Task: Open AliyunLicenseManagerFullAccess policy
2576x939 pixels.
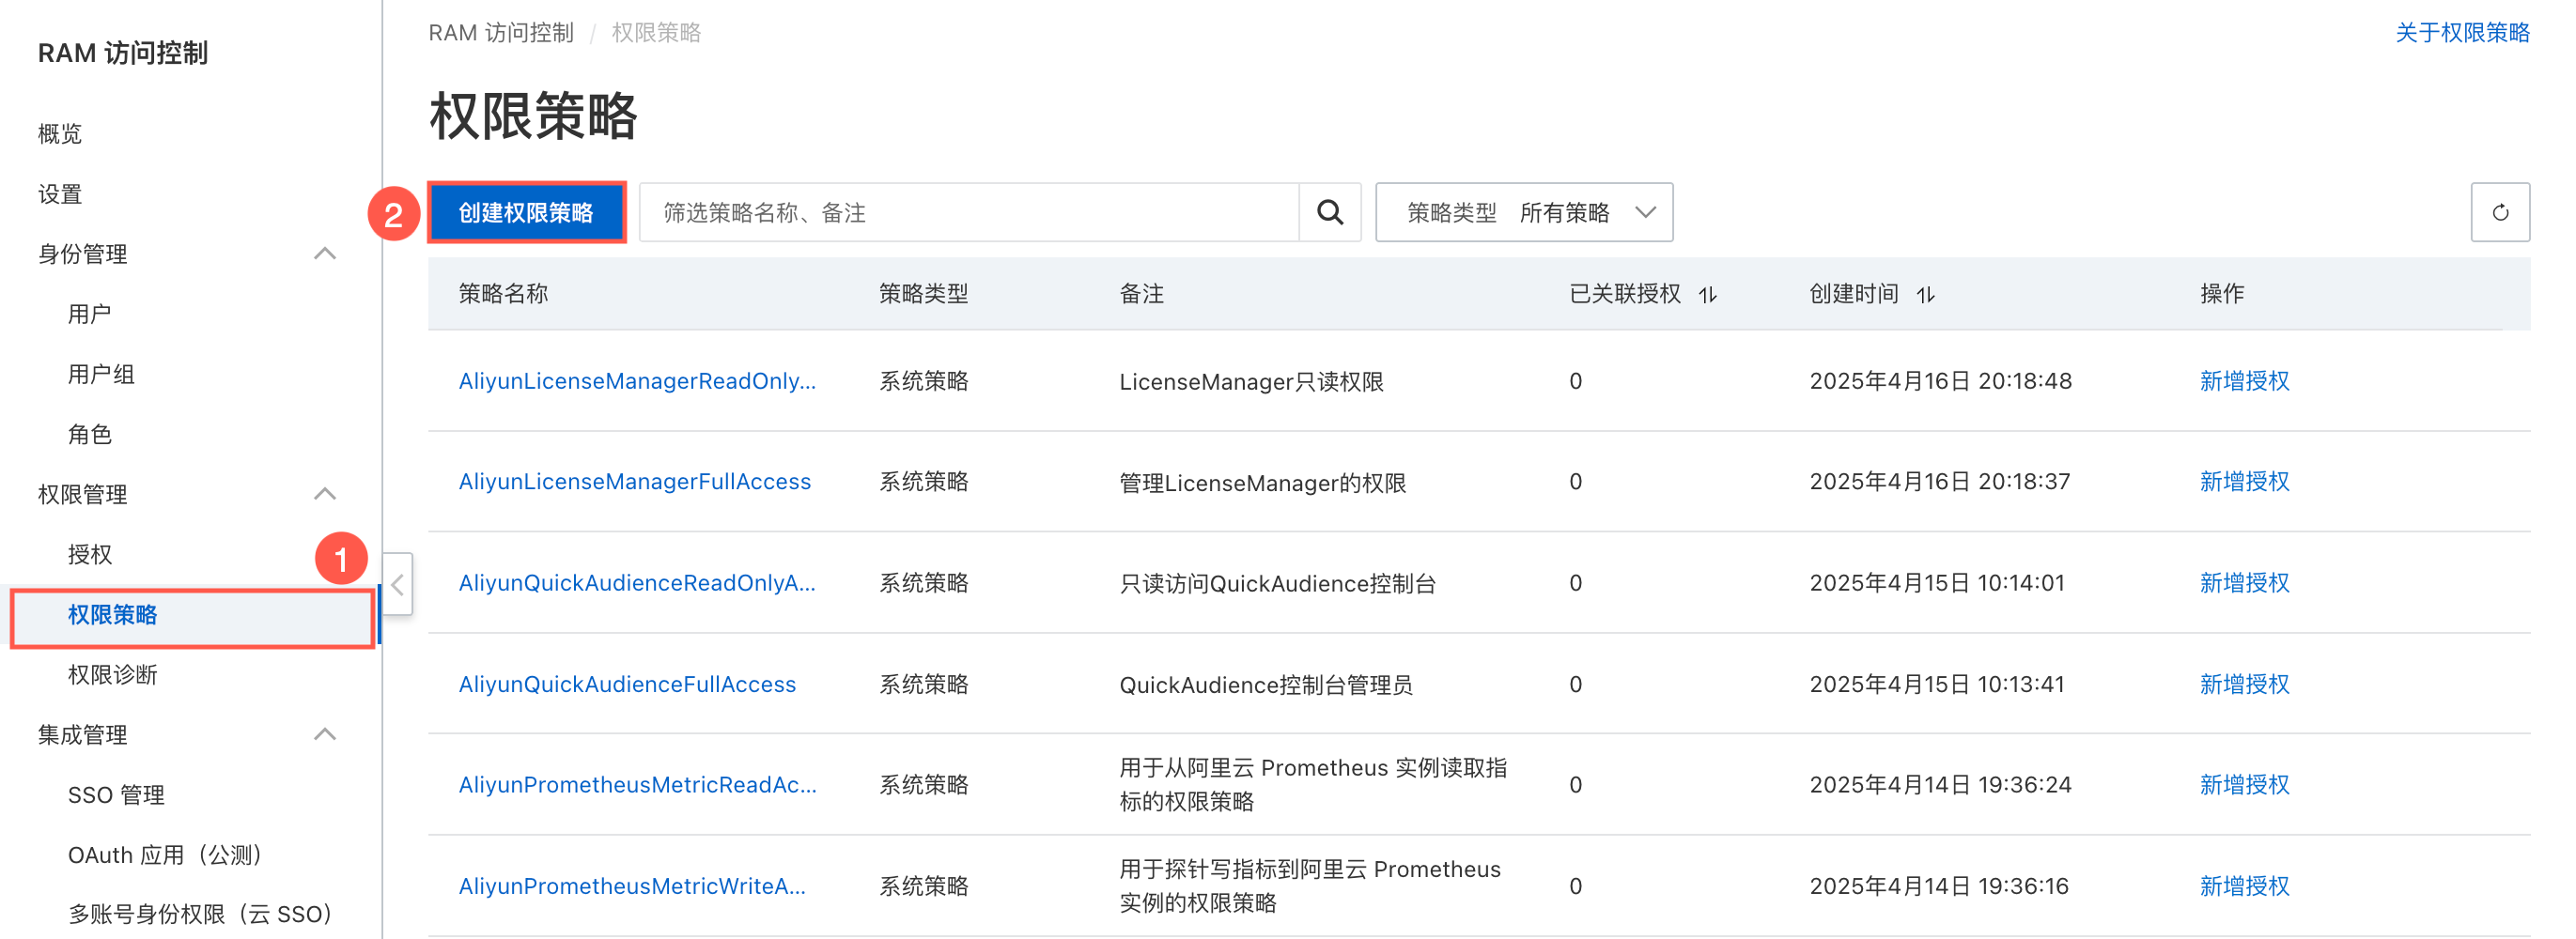Action: [634, 482]
